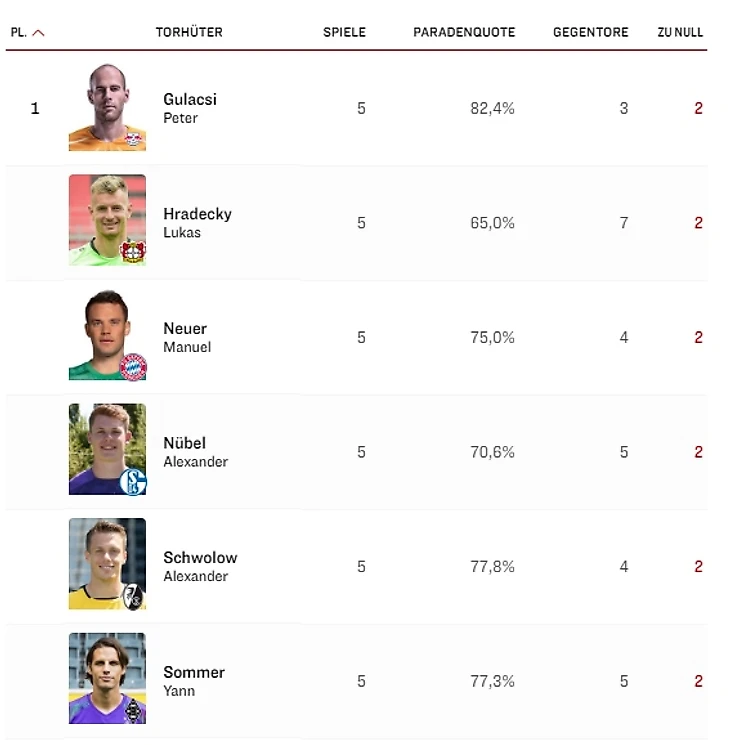This screenshot has width=730, height=745.
Task: Toggle sort arrow next to PL. header
Action: [x=38, y=32]
